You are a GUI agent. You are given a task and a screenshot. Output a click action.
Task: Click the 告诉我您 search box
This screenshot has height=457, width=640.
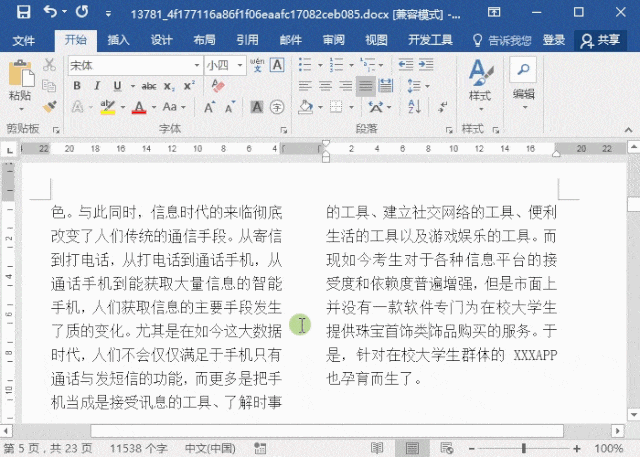point(502,40)
